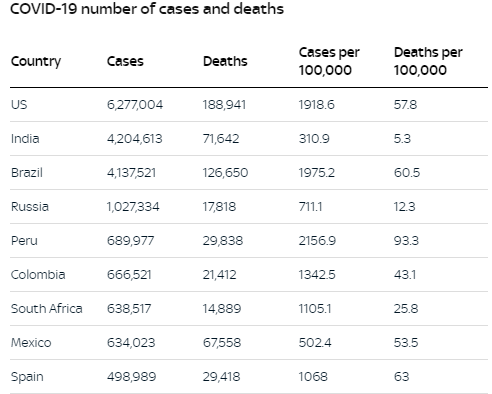Click the US cases value 6,277,004
The image size is (492, 394).
(135, 105)
